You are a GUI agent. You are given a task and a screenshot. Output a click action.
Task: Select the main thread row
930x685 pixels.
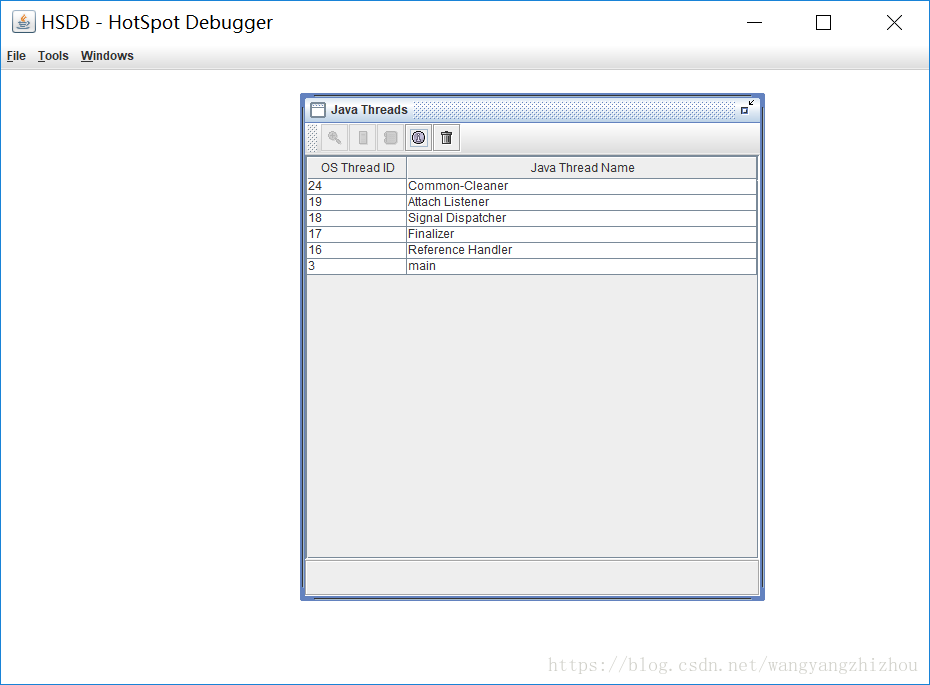[532, 266]
